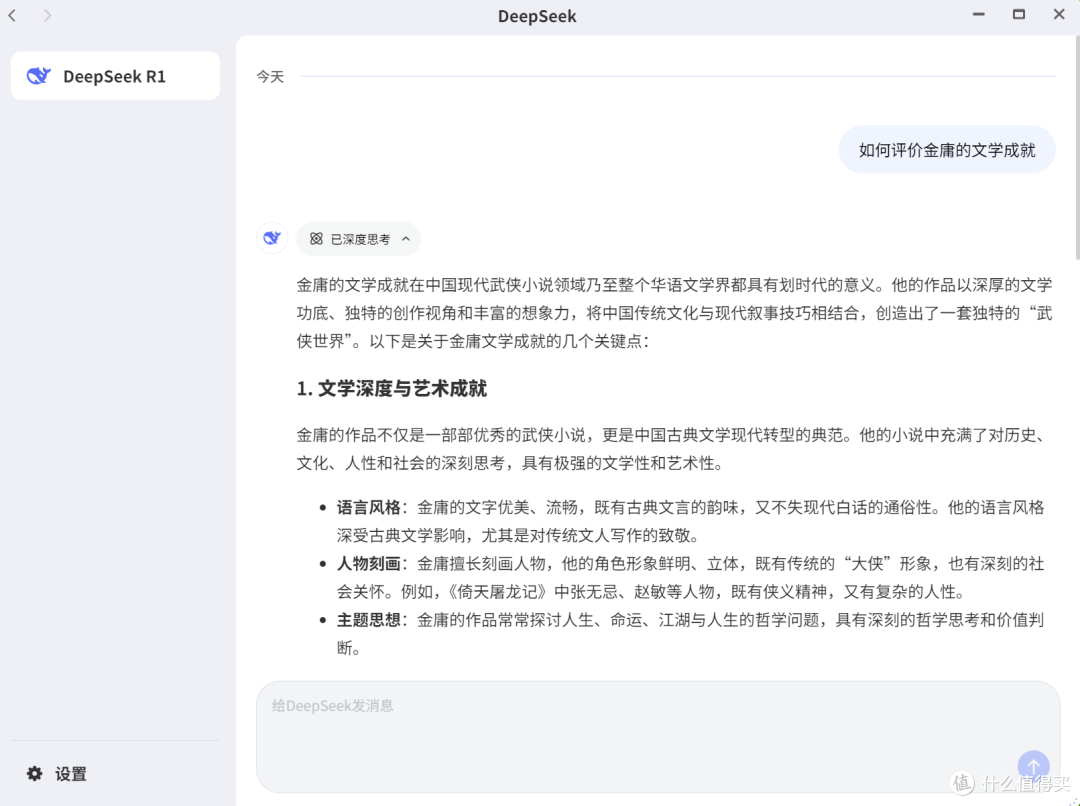Focus the 给DeepSeek发消息 input box

click(658, 736)
